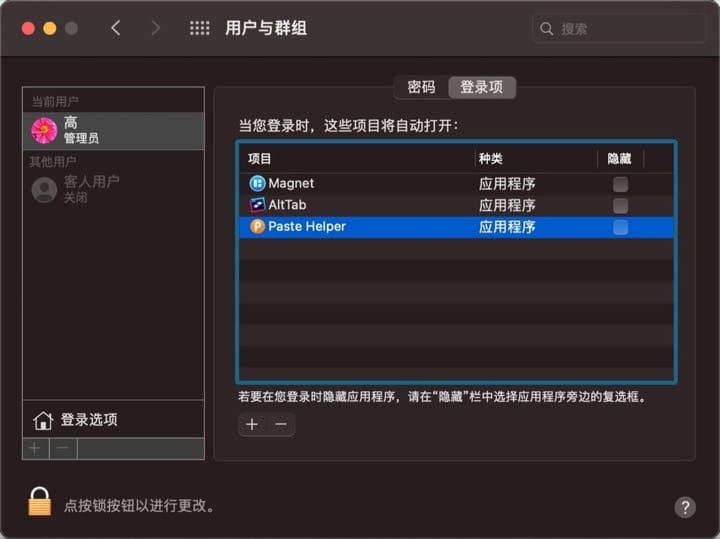This screenshot has height=539, width=720.
Task: Sort by 项目 column header
Action: pyautogui.click(x=357, y=159)
